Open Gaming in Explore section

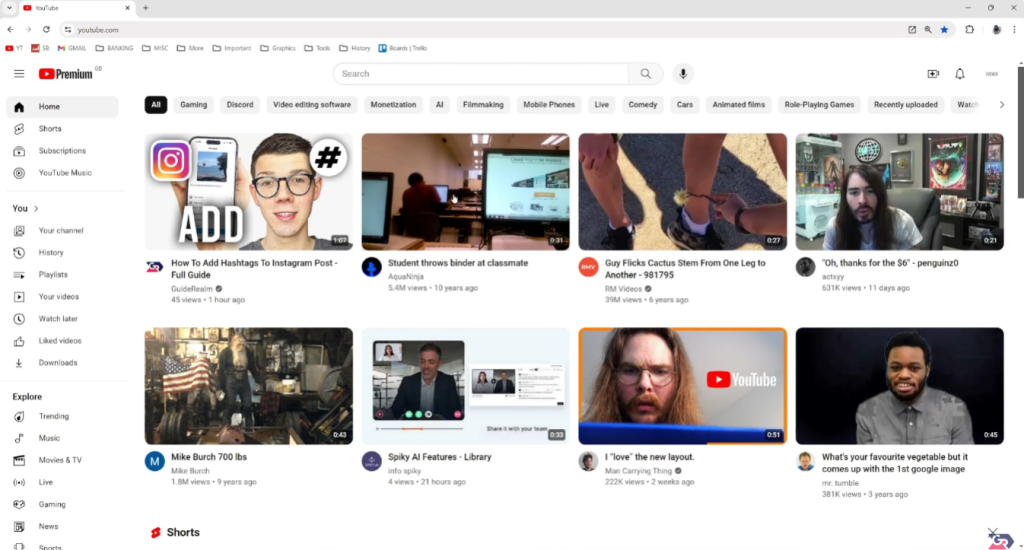pos(62,504)
